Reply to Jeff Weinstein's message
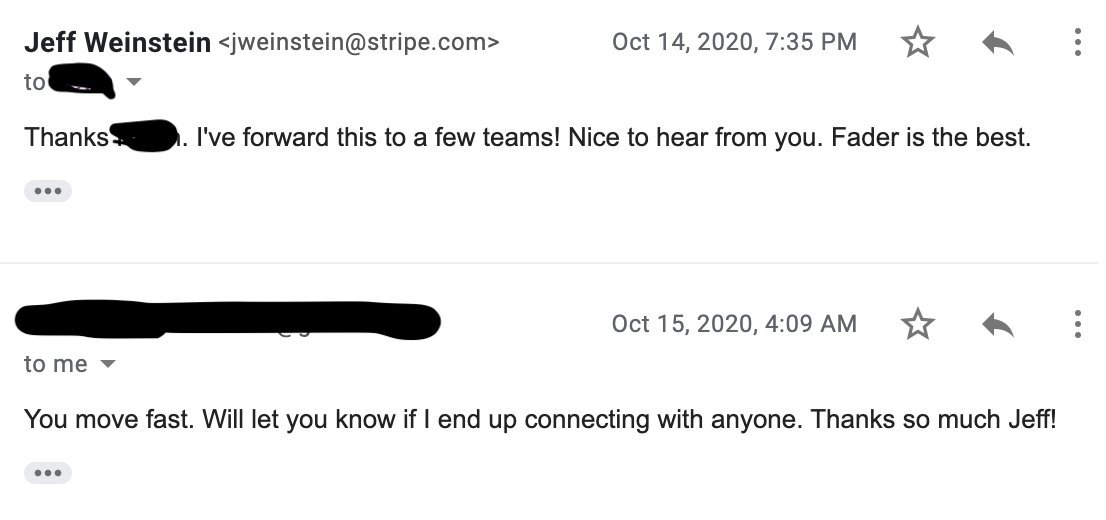Screen dimensions: 1106x520 click(x=997, y=43)
